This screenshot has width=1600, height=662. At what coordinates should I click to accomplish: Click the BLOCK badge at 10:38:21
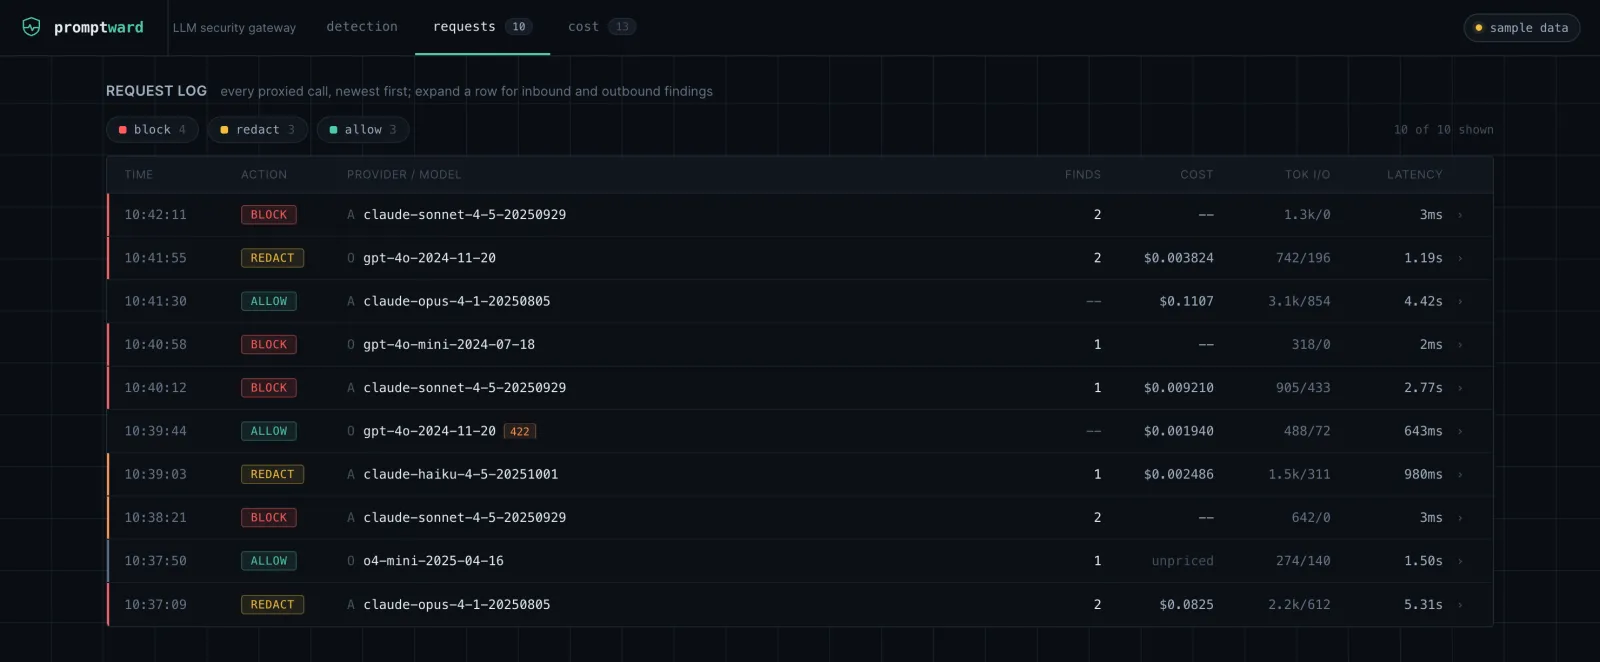pos(268,518)
